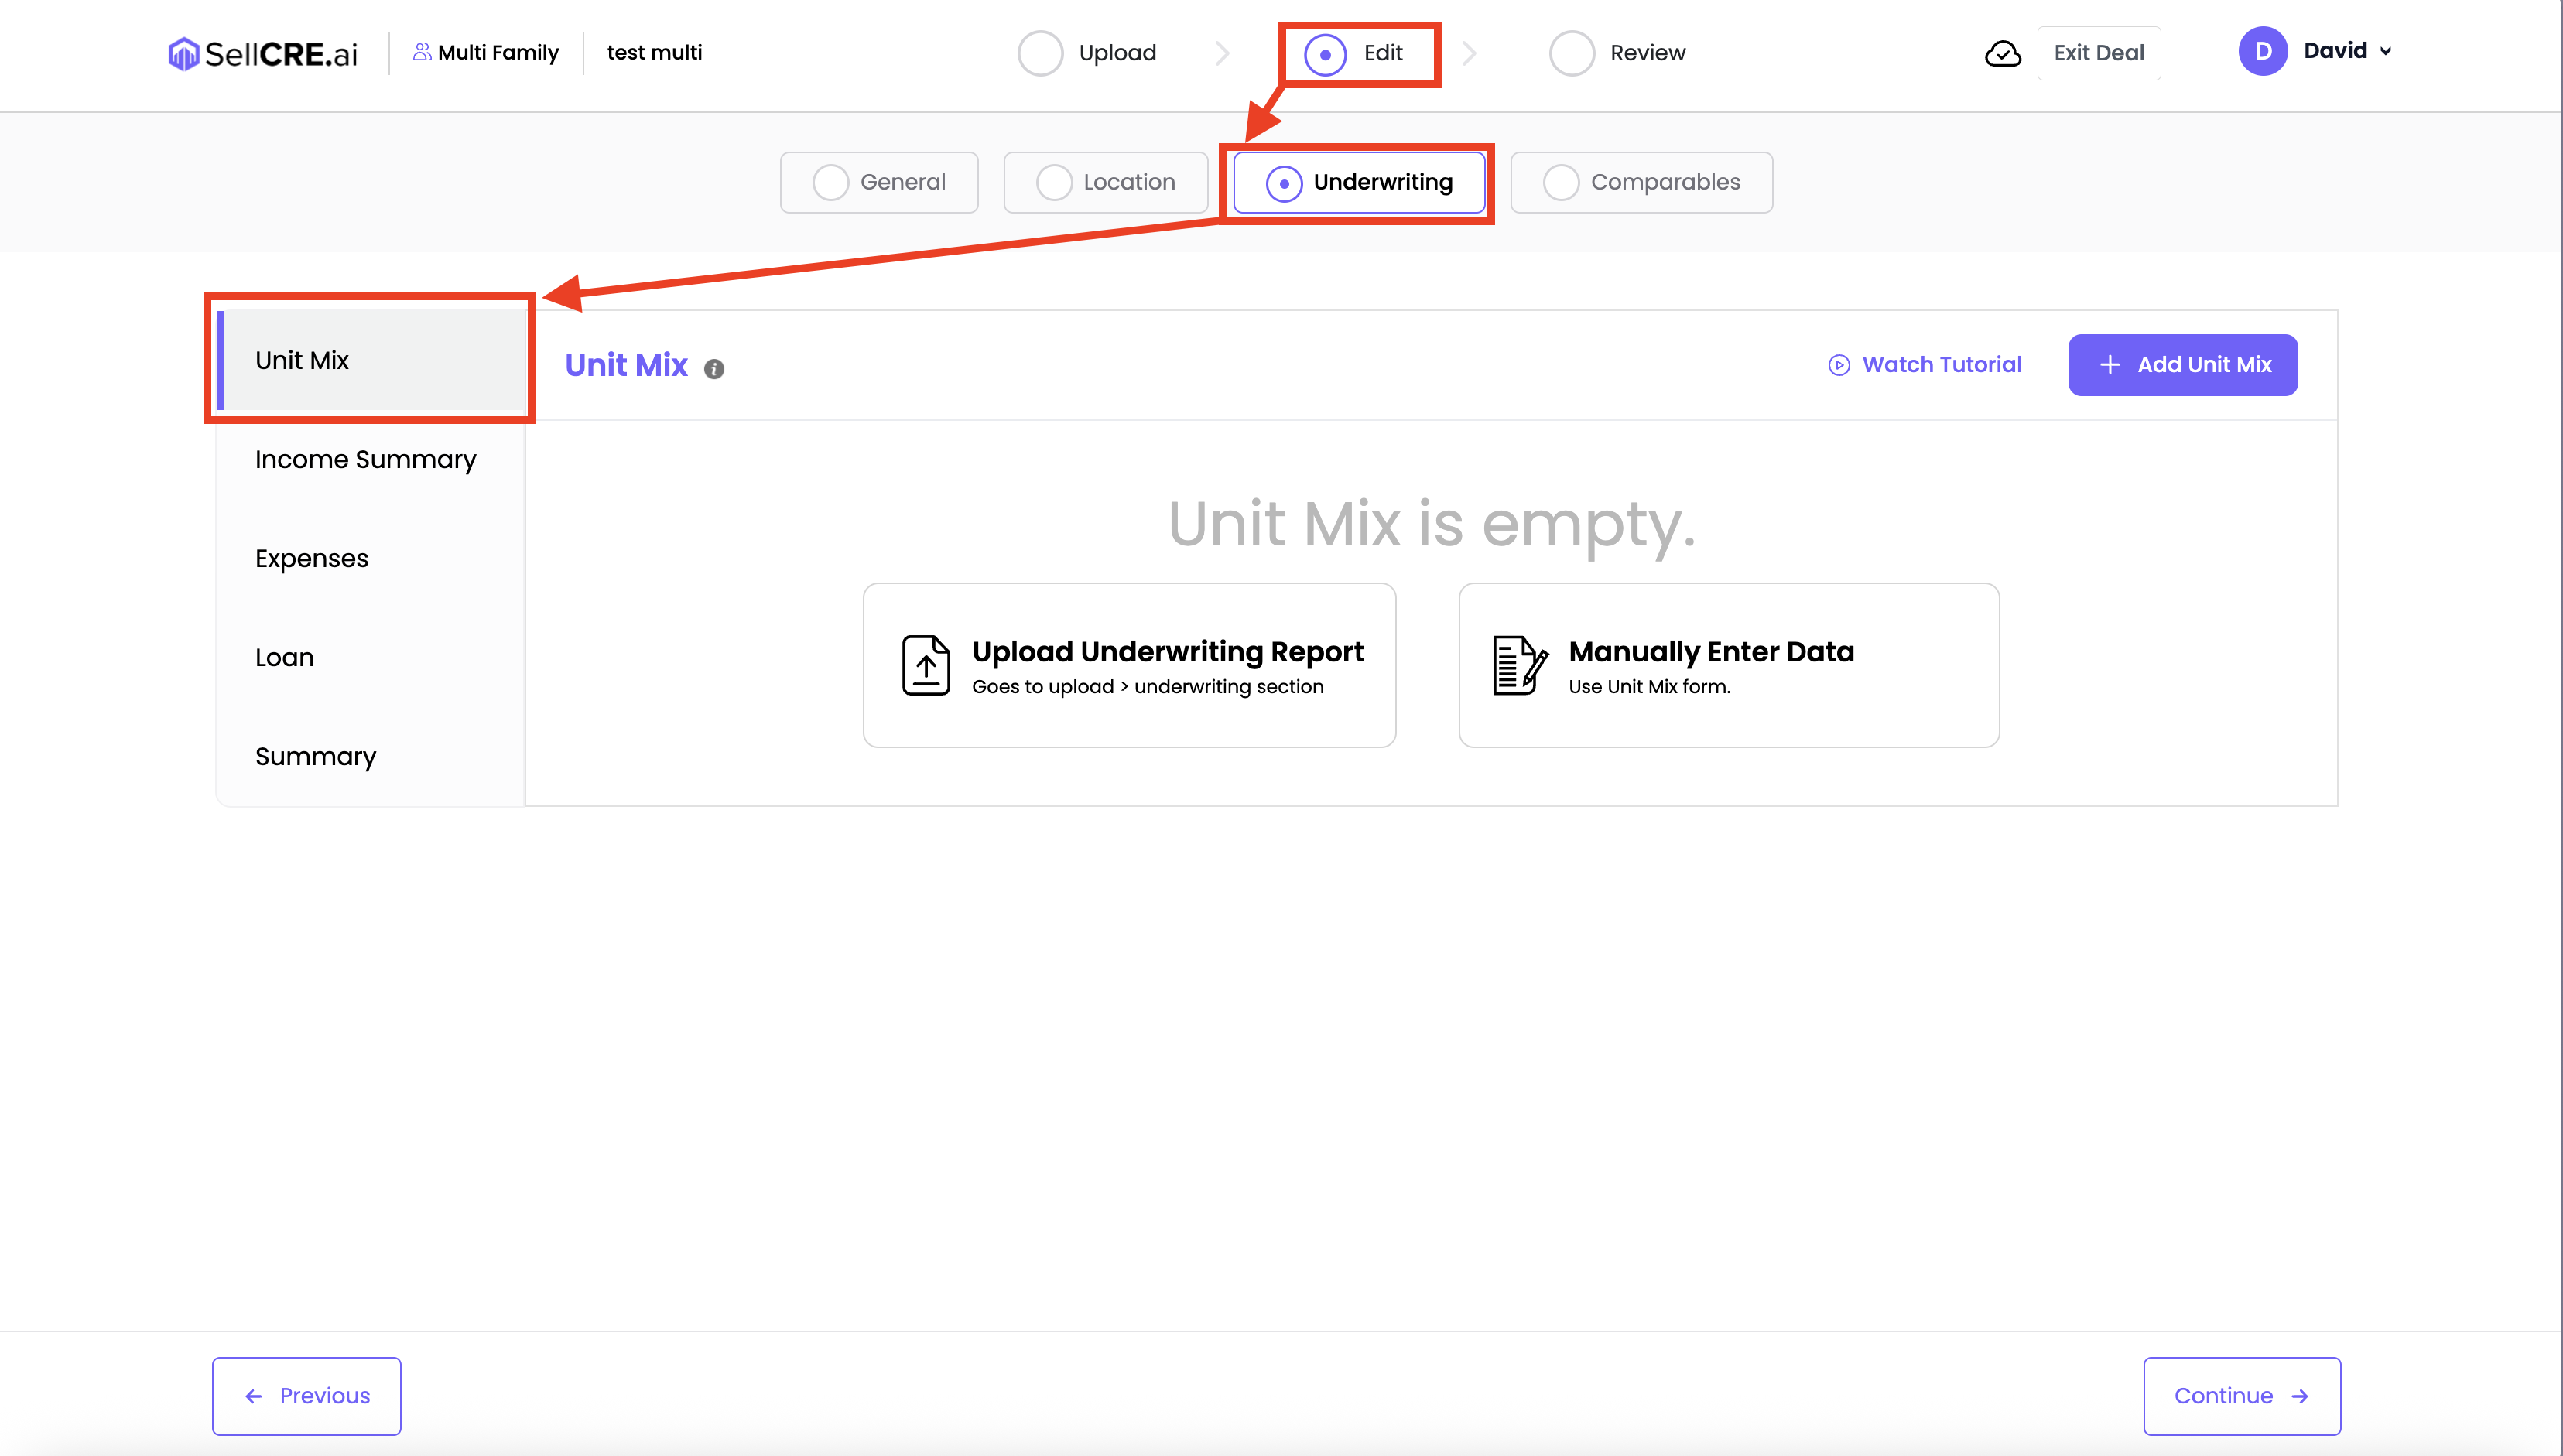
Task: Click the Add Unit Mix button
Action: [x=2182, y=365]
